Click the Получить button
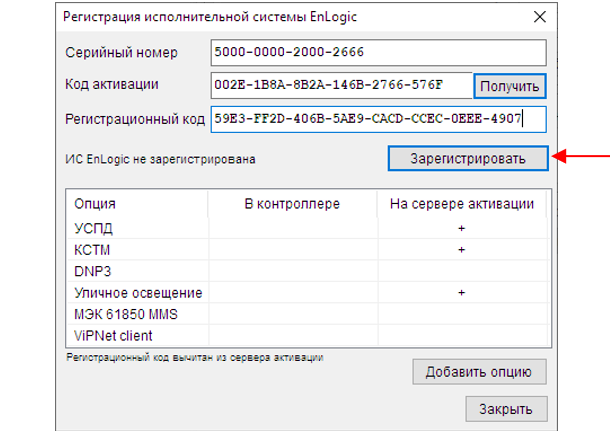The width and height of the screenshot is (610, 431). point(510,86)
